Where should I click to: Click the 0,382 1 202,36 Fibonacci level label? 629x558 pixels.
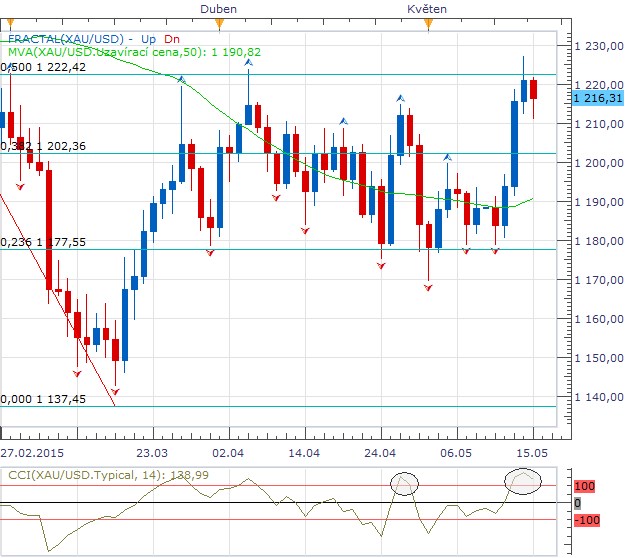click(43, 146)
